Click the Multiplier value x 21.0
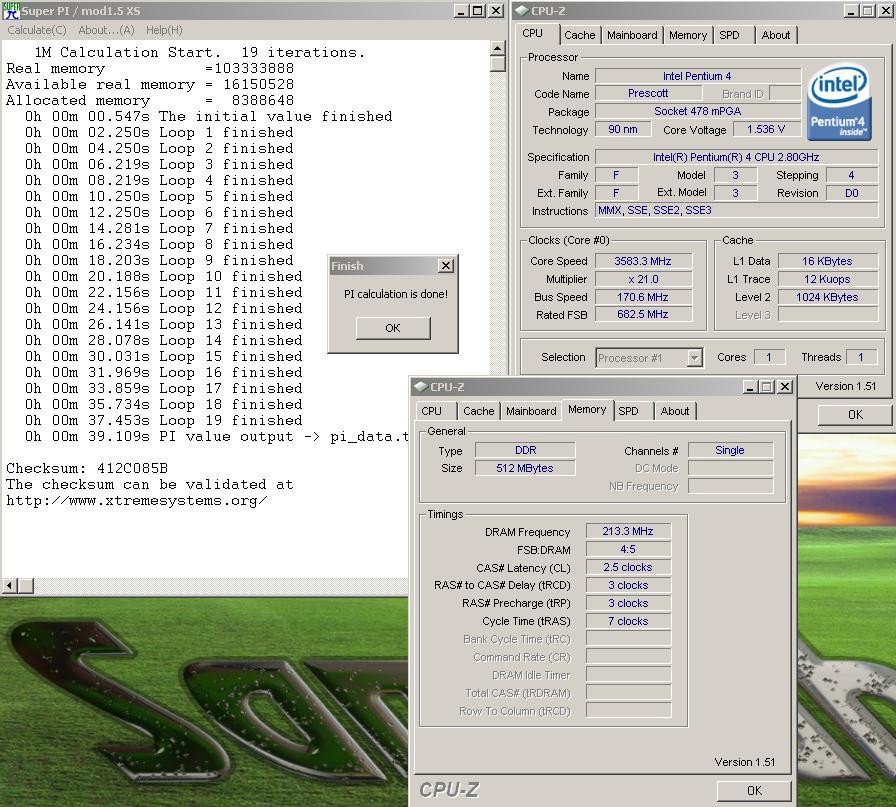This screenshot has height=807, width=896. click(x=643, y=279)
